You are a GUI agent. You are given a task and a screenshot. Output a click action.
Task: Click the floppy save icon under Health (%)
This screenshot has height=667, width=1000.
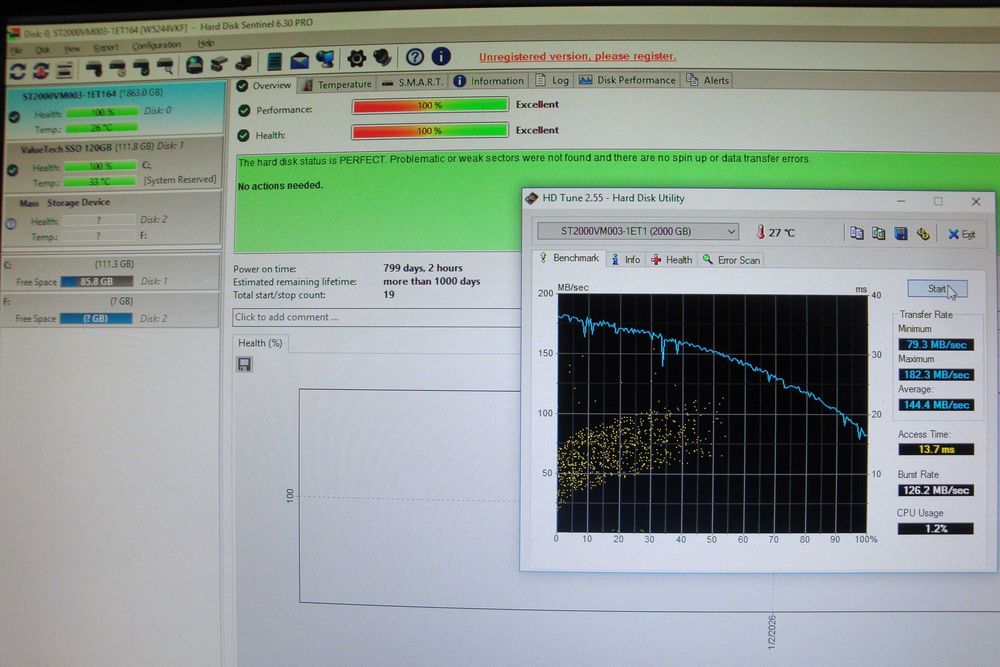coord(244,364)
